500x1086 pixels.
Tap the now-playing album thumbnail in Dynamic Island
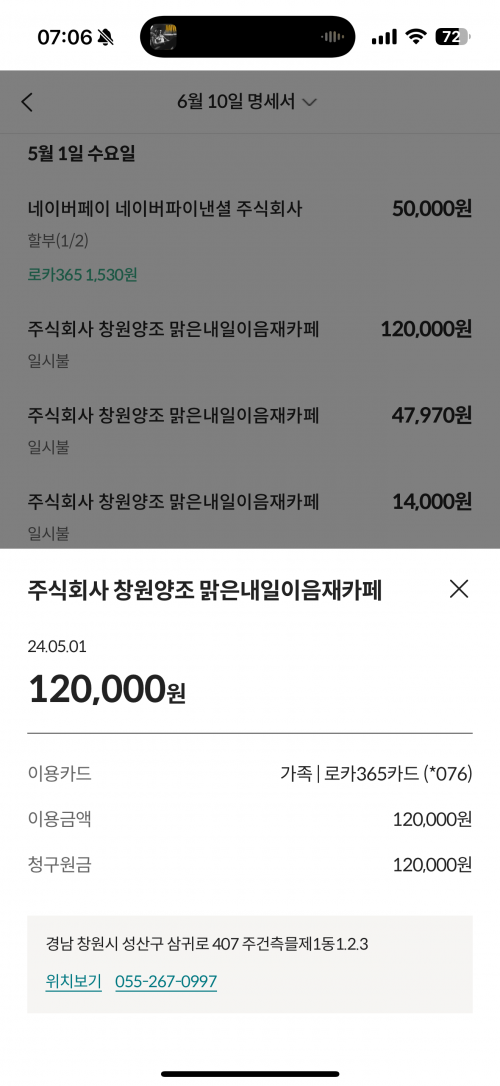[x=163, y=37]
